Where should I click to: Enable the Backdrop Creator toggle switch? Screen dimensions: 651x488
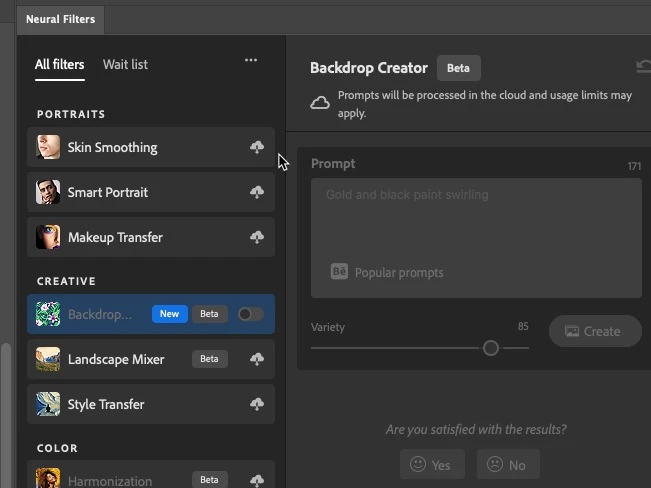251,314
